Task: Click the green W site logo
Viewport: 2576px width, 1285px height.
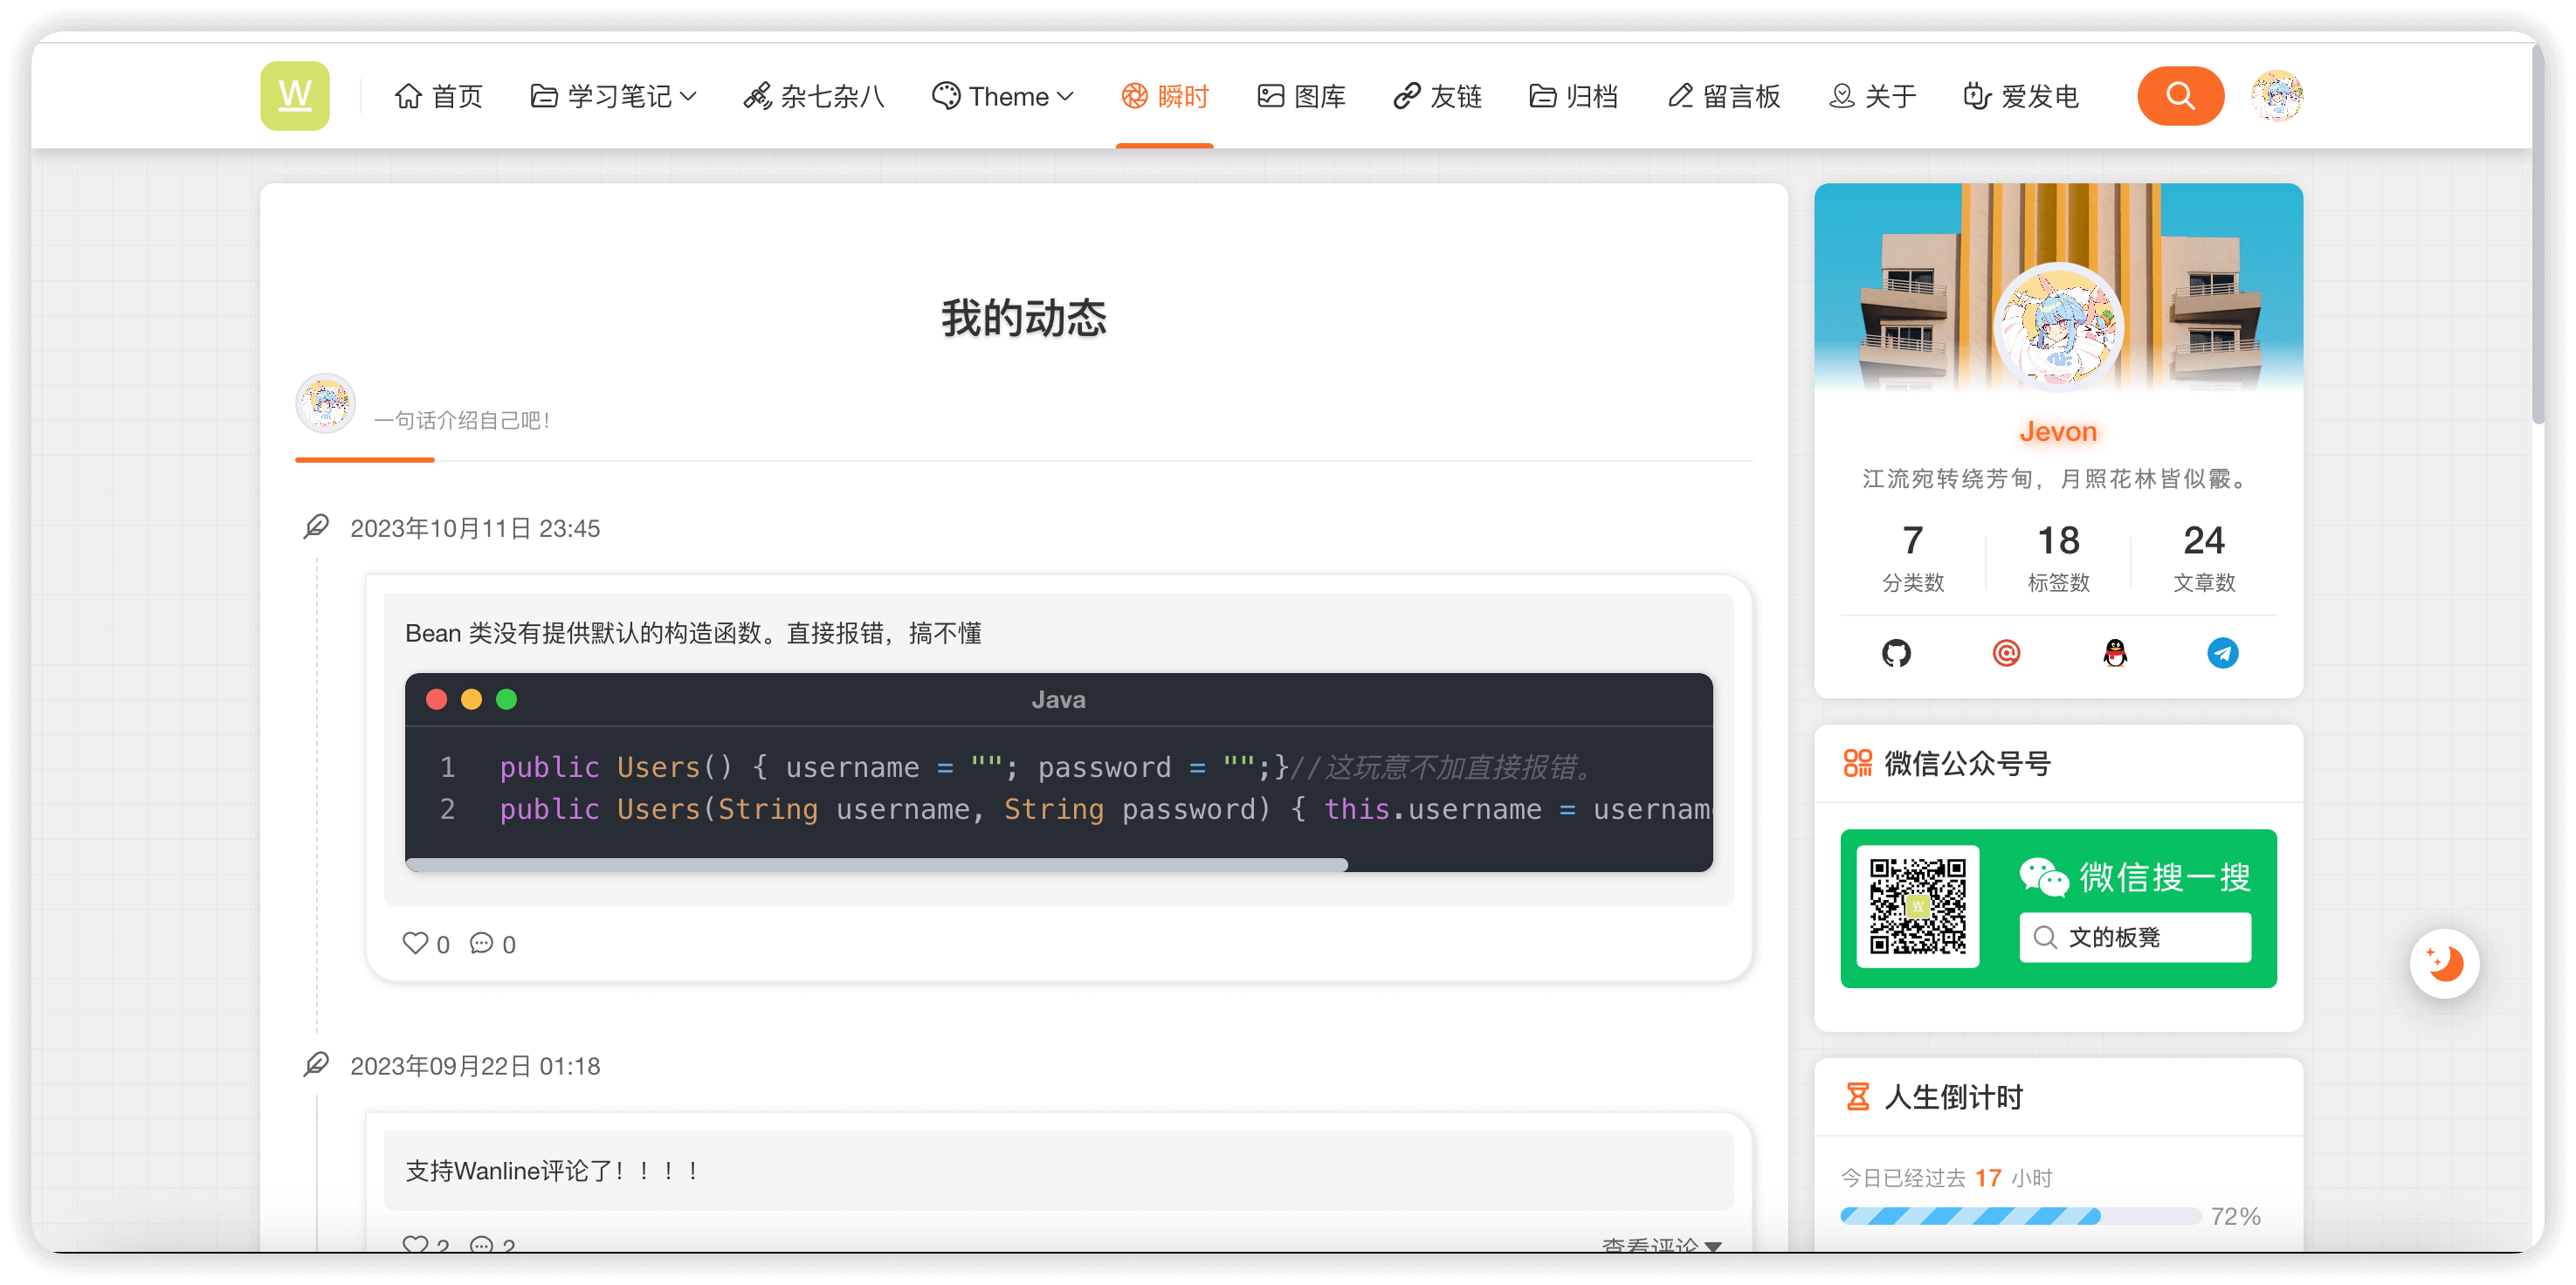Action: click(x=294, y=96)
